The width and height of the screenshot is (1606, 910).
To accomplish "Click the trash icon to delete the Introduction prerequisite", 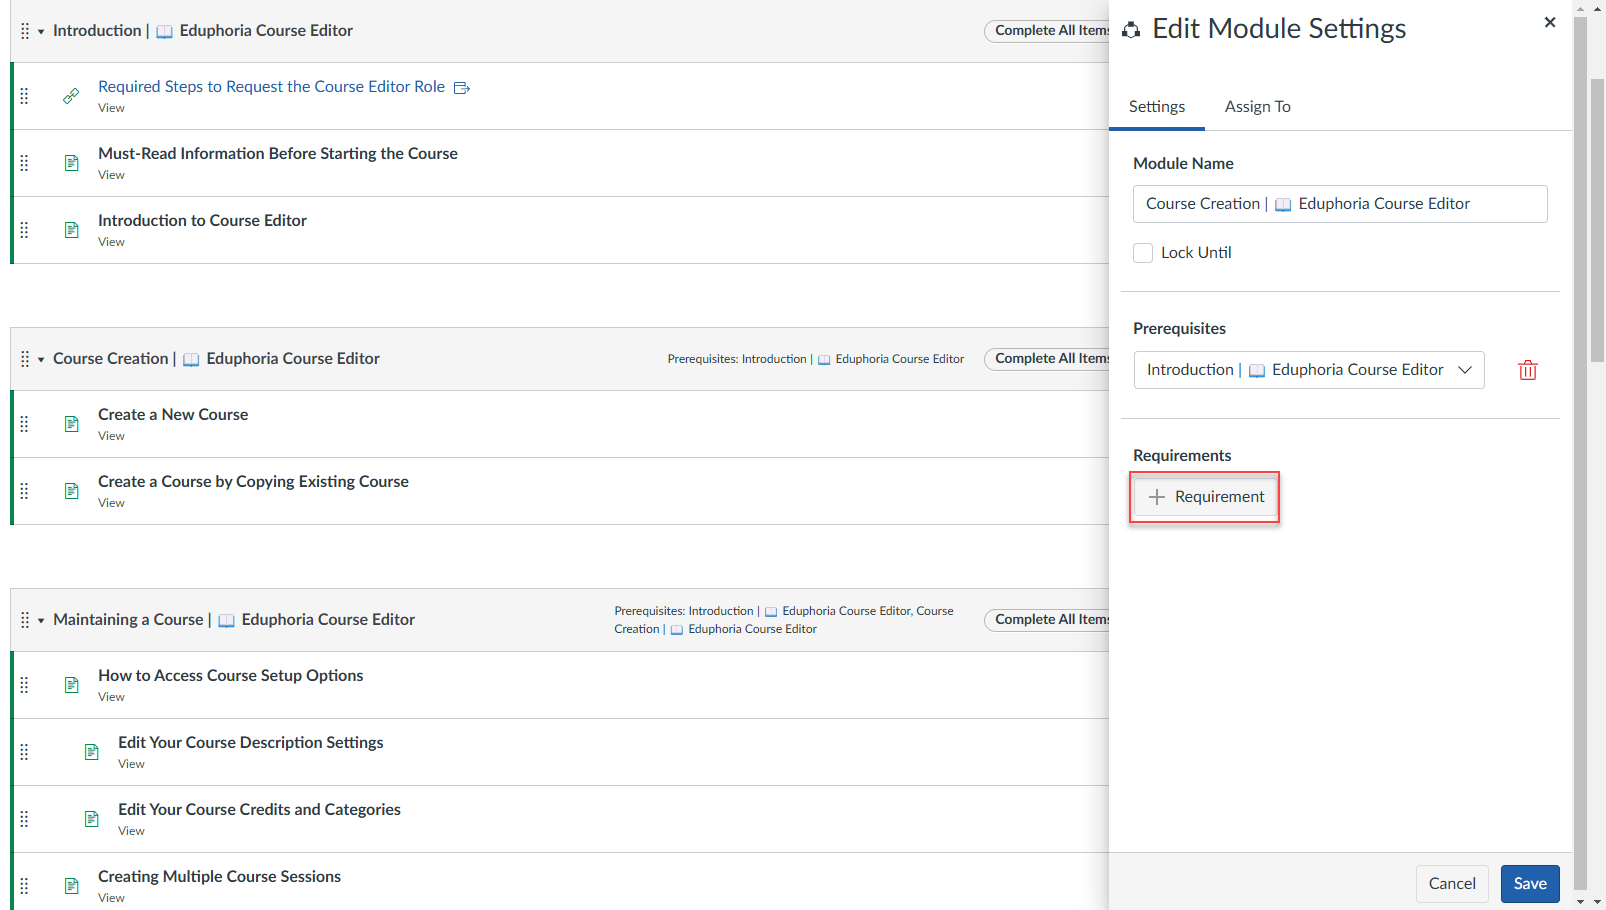I will (1527, 370).
